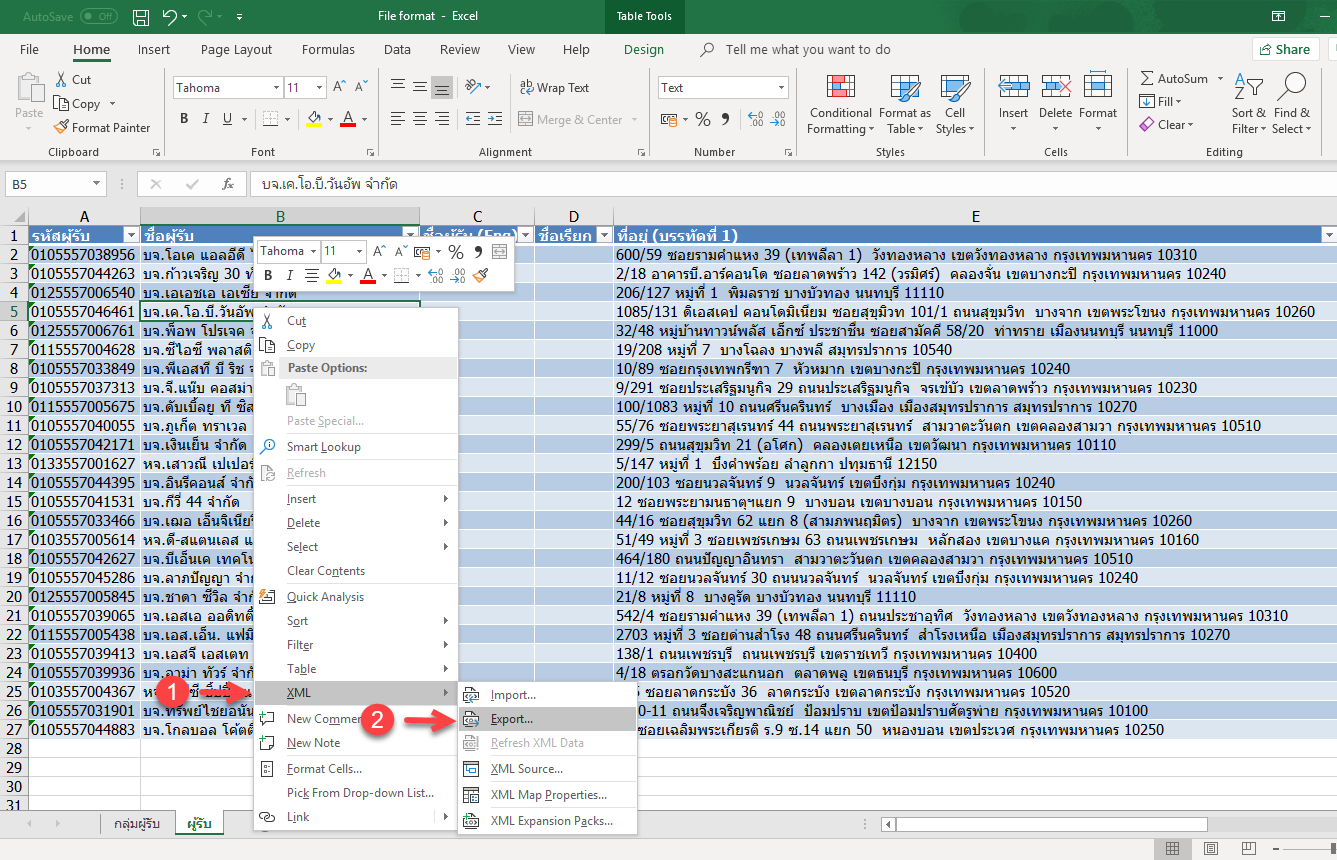Open Smart Lookup from the context menu
Screen dimensions: 1337x860
tap(324, 447)
